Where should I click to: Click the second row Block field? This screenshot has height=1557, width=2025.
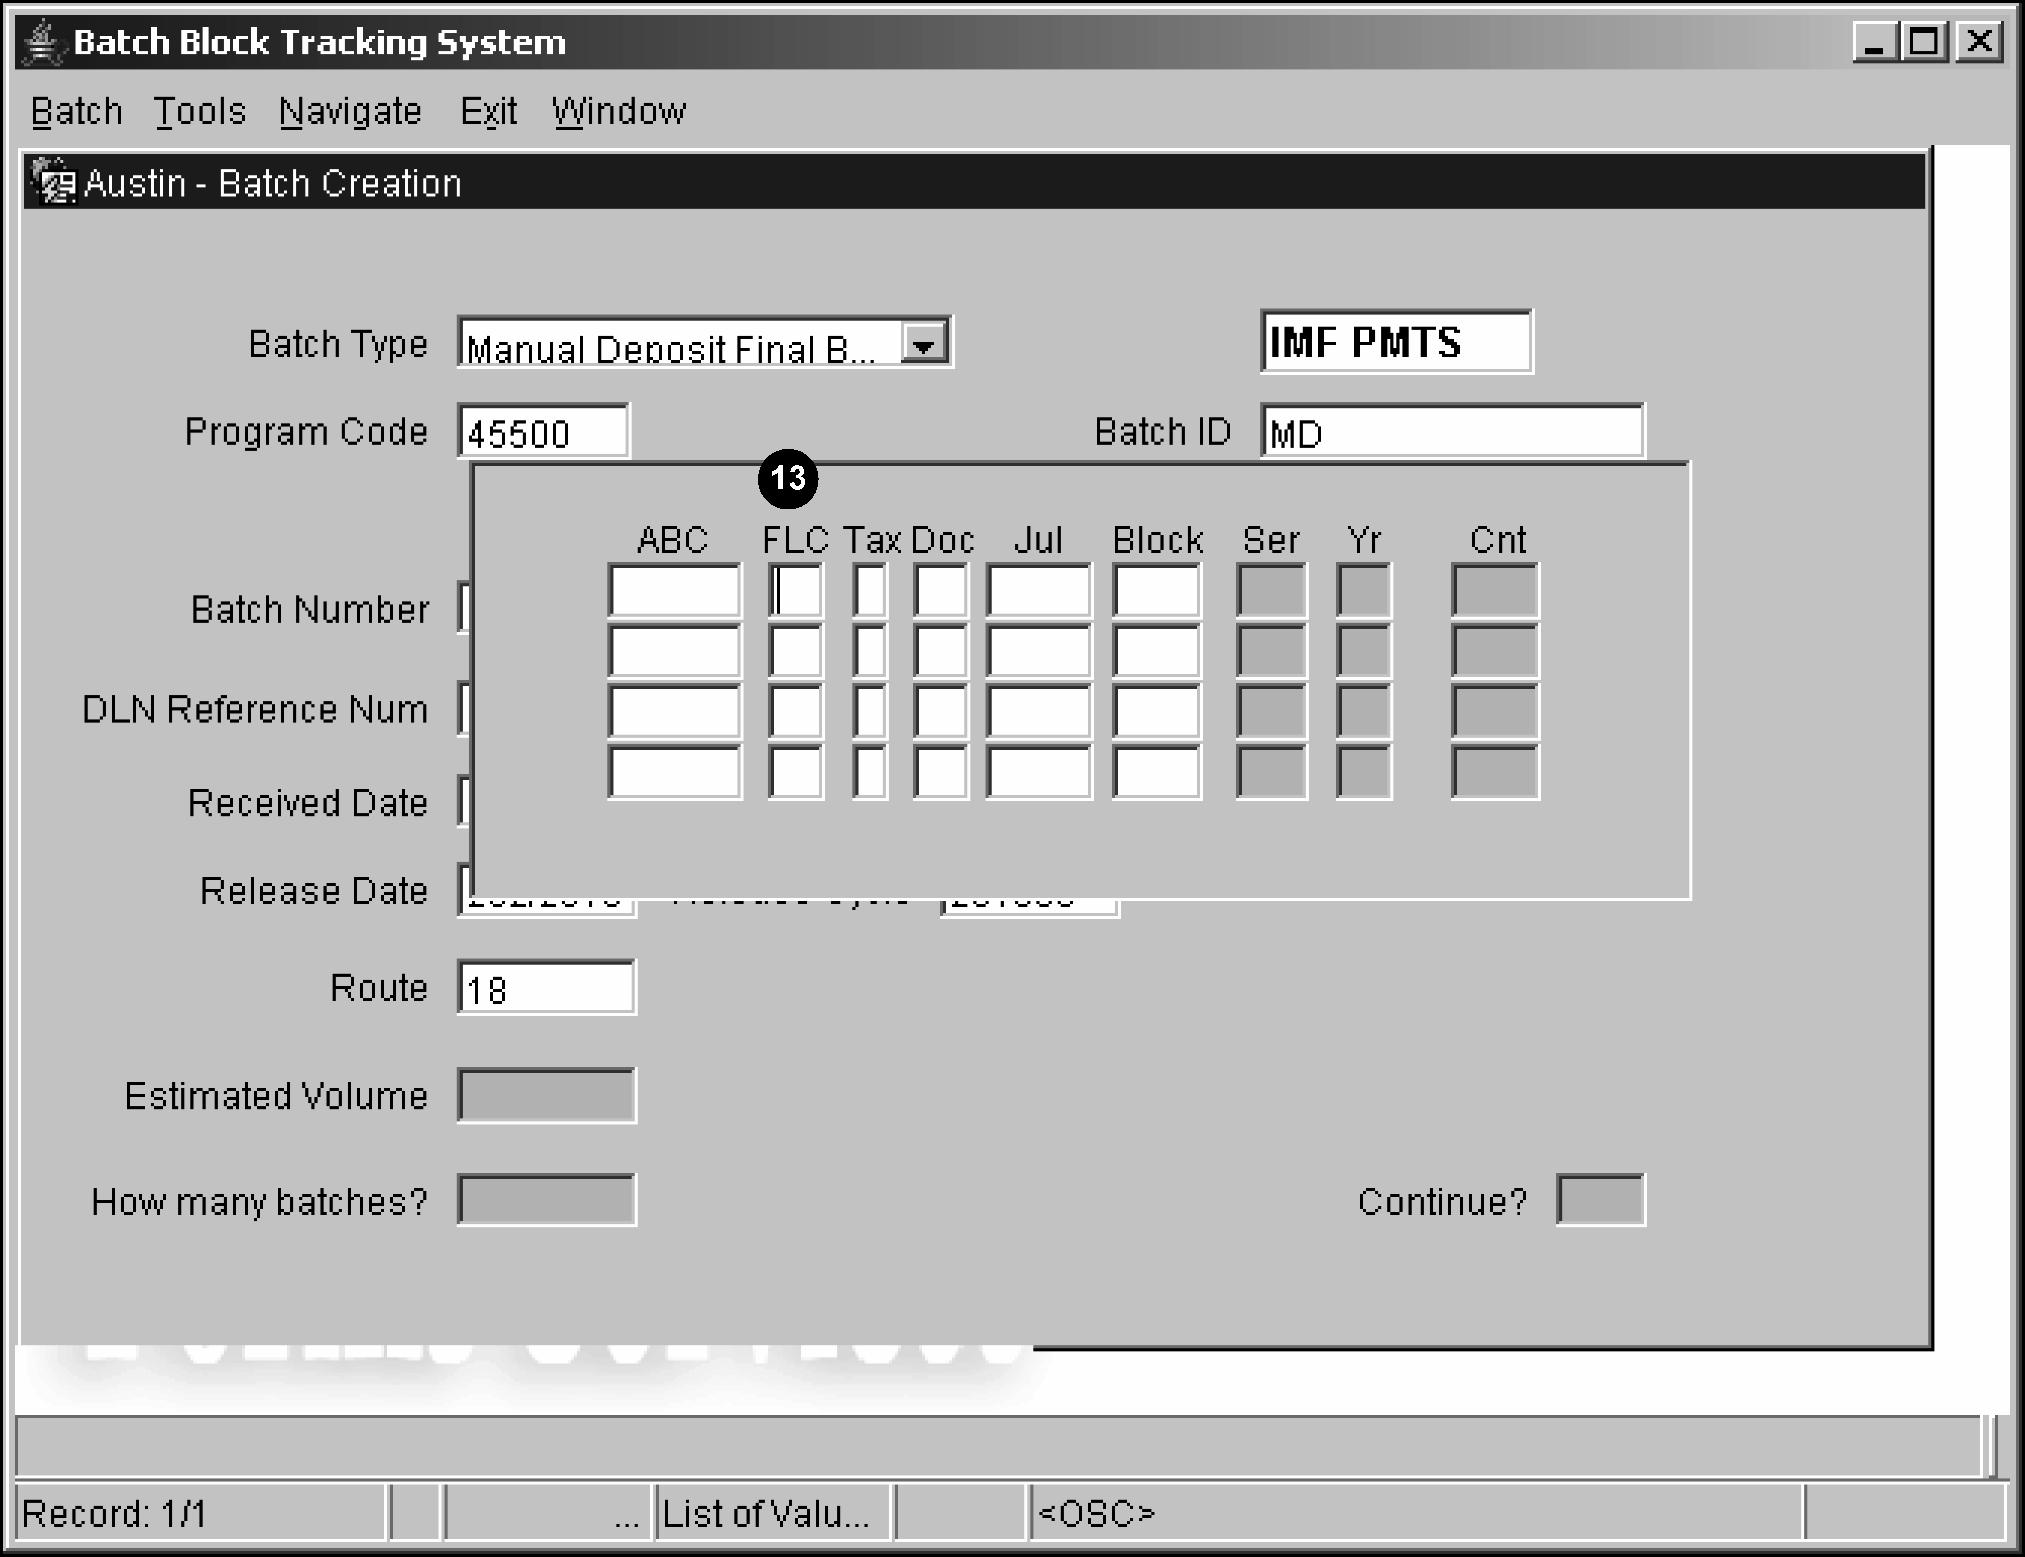tap(1156, 651)
